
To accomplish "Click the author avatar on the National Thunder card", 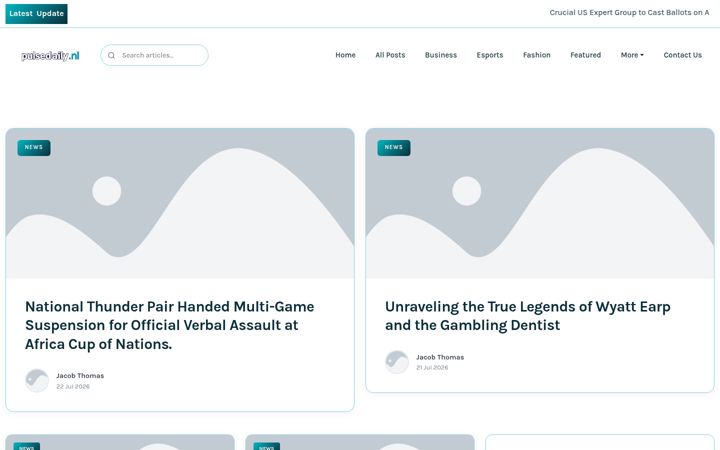I will (x=37, y=381).
